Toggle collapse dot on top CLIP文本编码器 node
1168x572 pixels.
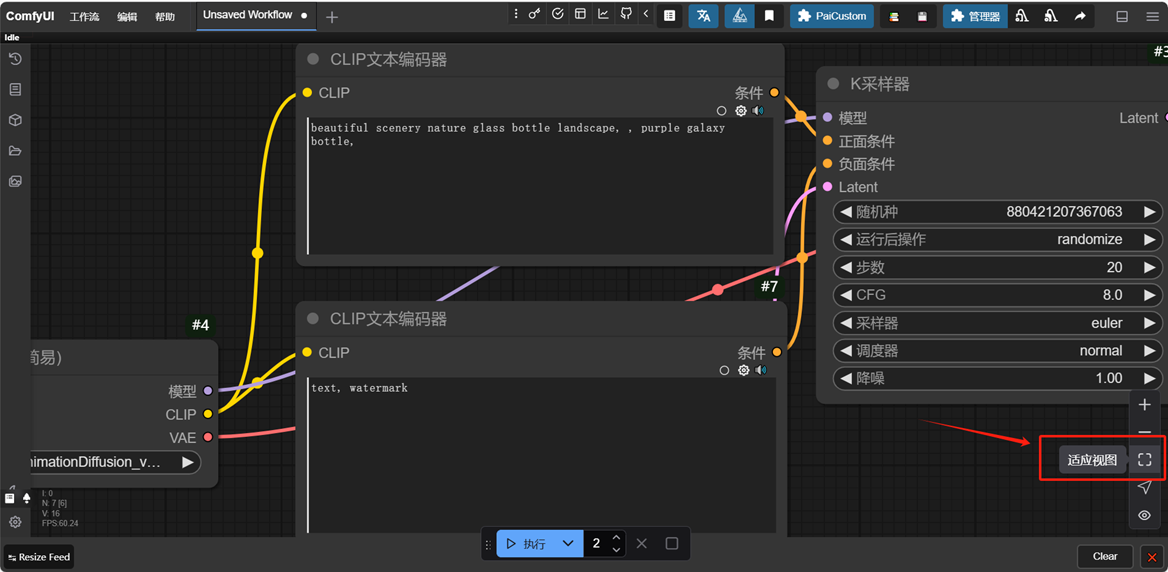(313, 60)
